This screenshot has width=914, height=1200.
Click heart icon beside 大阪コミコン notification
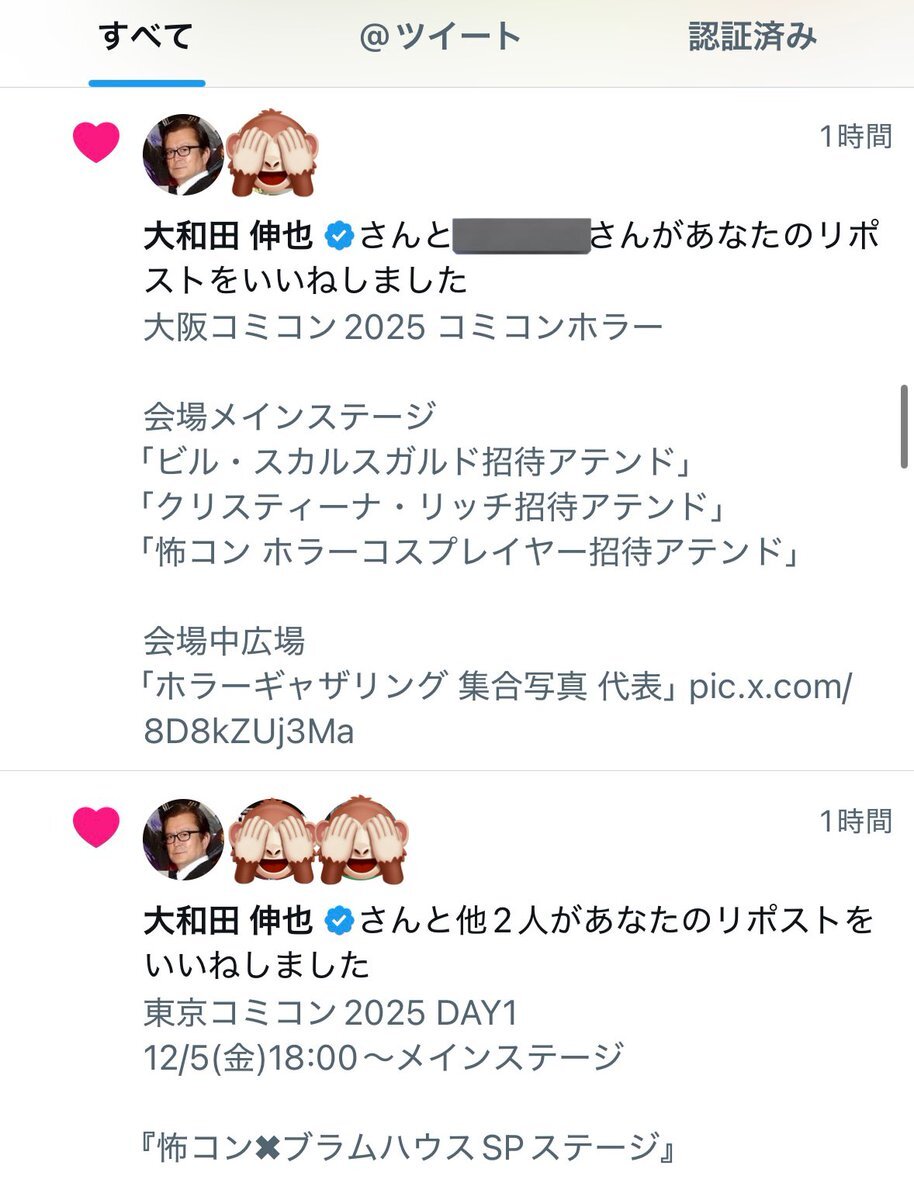(97, 143)
